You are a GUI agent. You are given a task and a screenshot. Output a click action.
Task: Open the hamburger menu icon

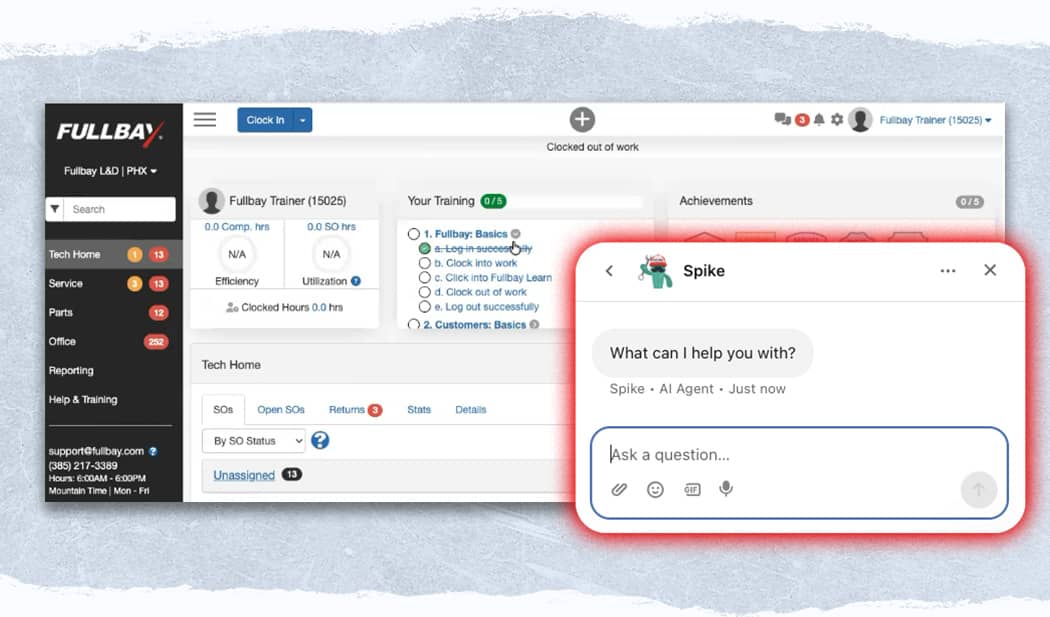(x=205, y=120)
